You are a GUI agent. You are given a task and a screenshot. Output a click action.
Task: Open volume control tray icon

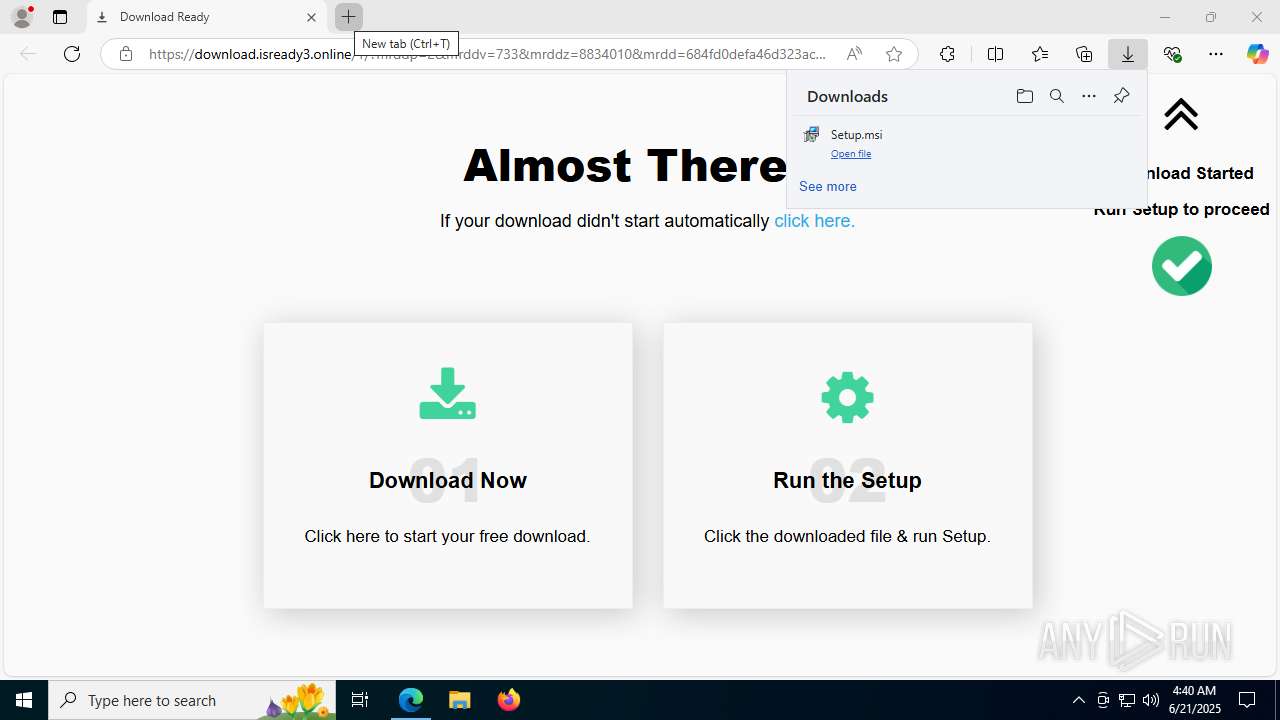pos(1150,700)
